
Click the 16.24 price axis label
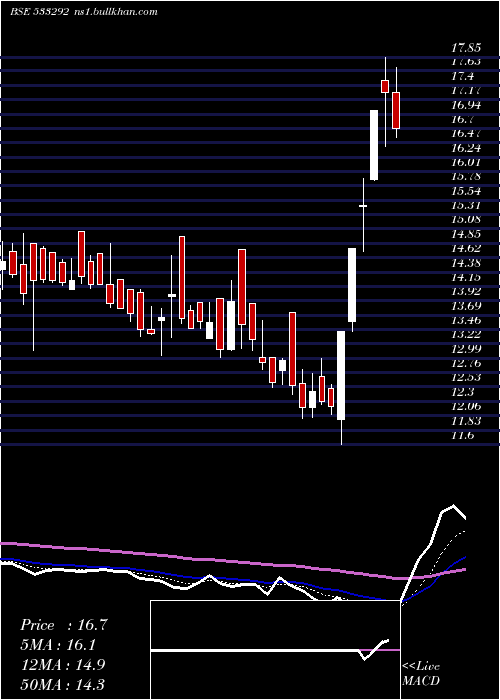pyautogui.click(x=466, y=149)
